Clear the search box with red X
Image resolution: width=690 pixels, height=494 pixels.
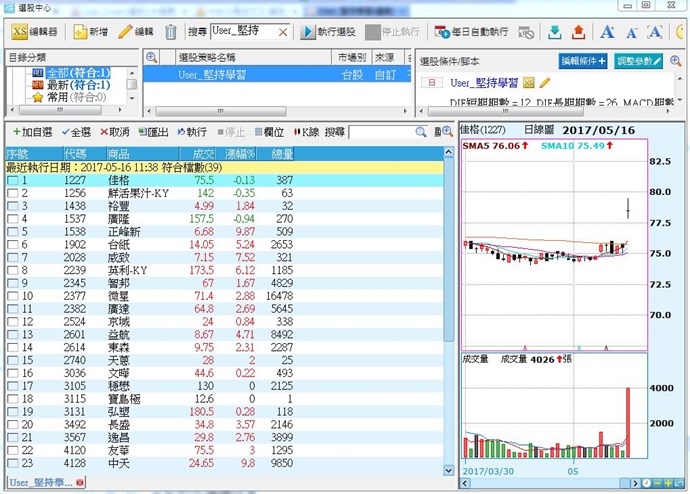click(x=282, y=32)
